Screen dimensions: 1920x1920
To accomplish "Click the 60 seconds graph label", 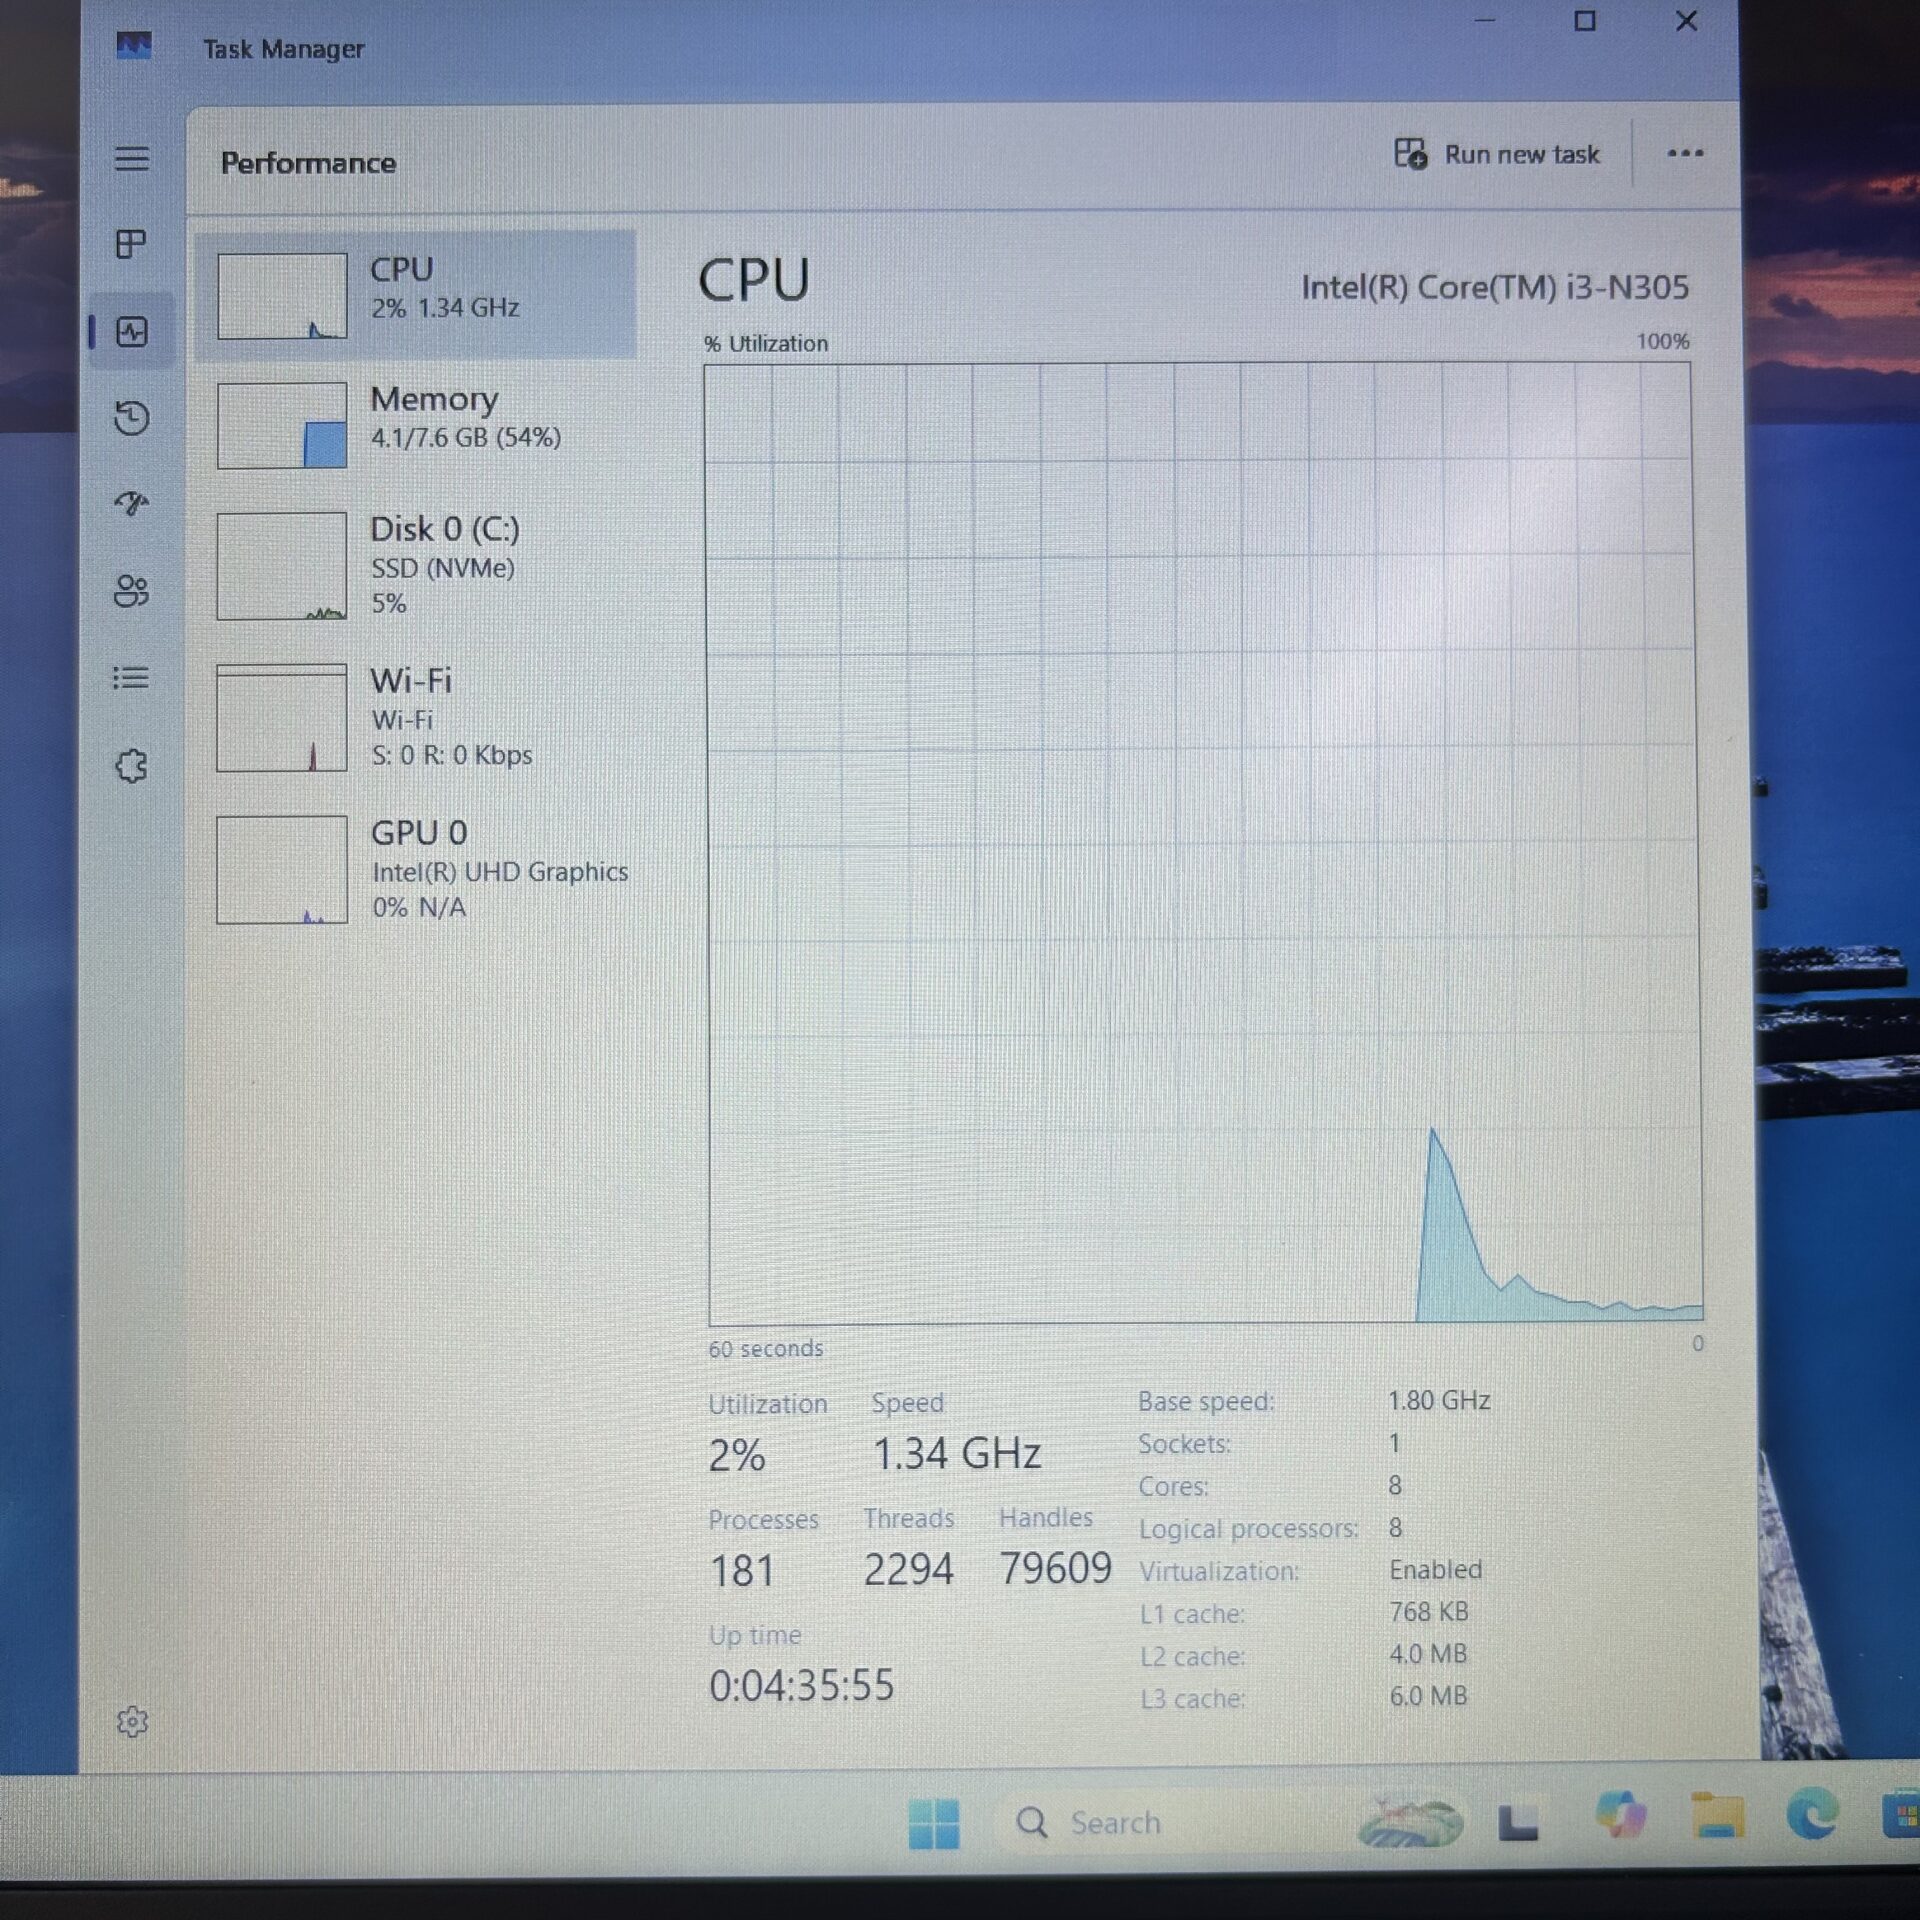I will [x=766, y=1349].
